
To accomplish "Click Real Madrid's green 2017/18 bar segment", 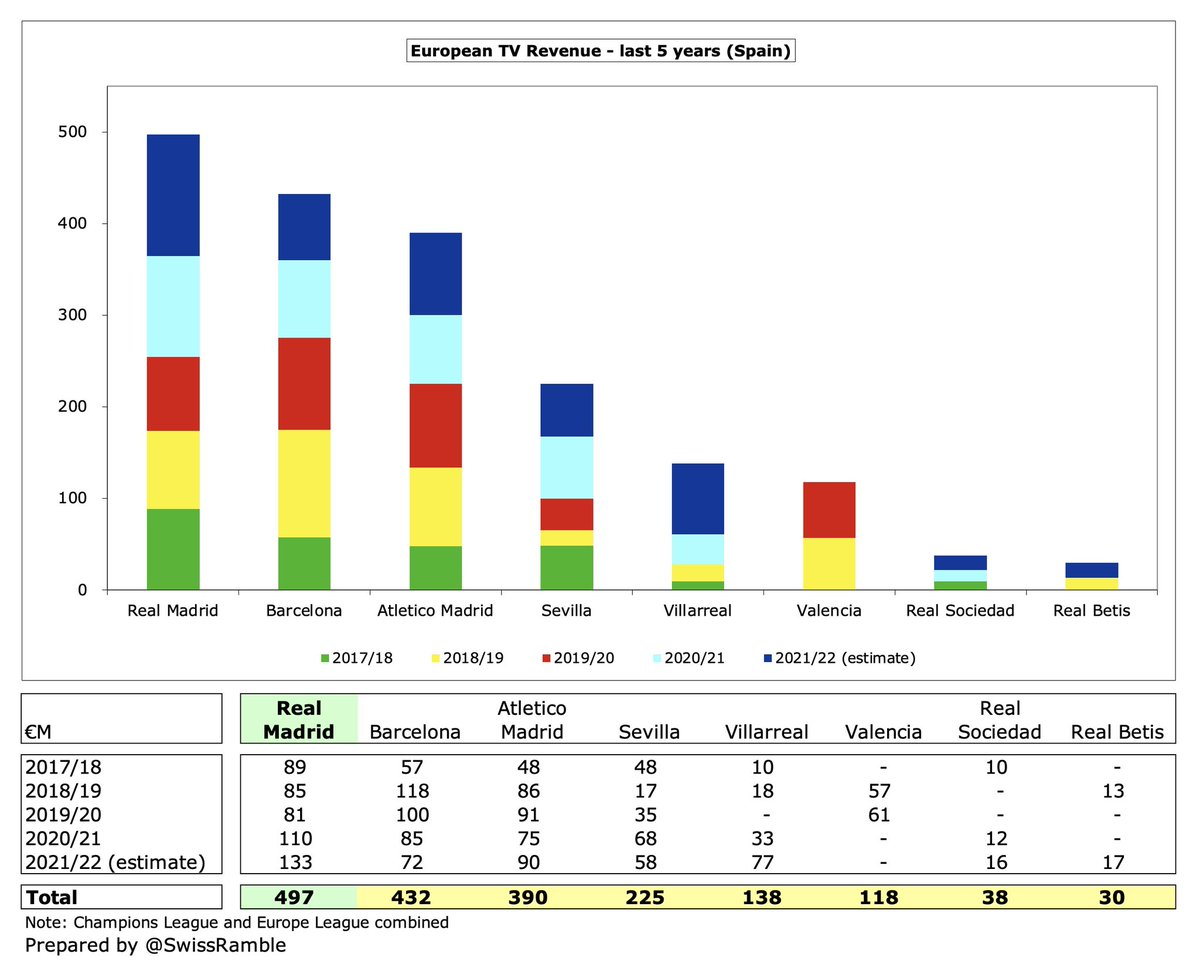I will (x=173, y=549).
